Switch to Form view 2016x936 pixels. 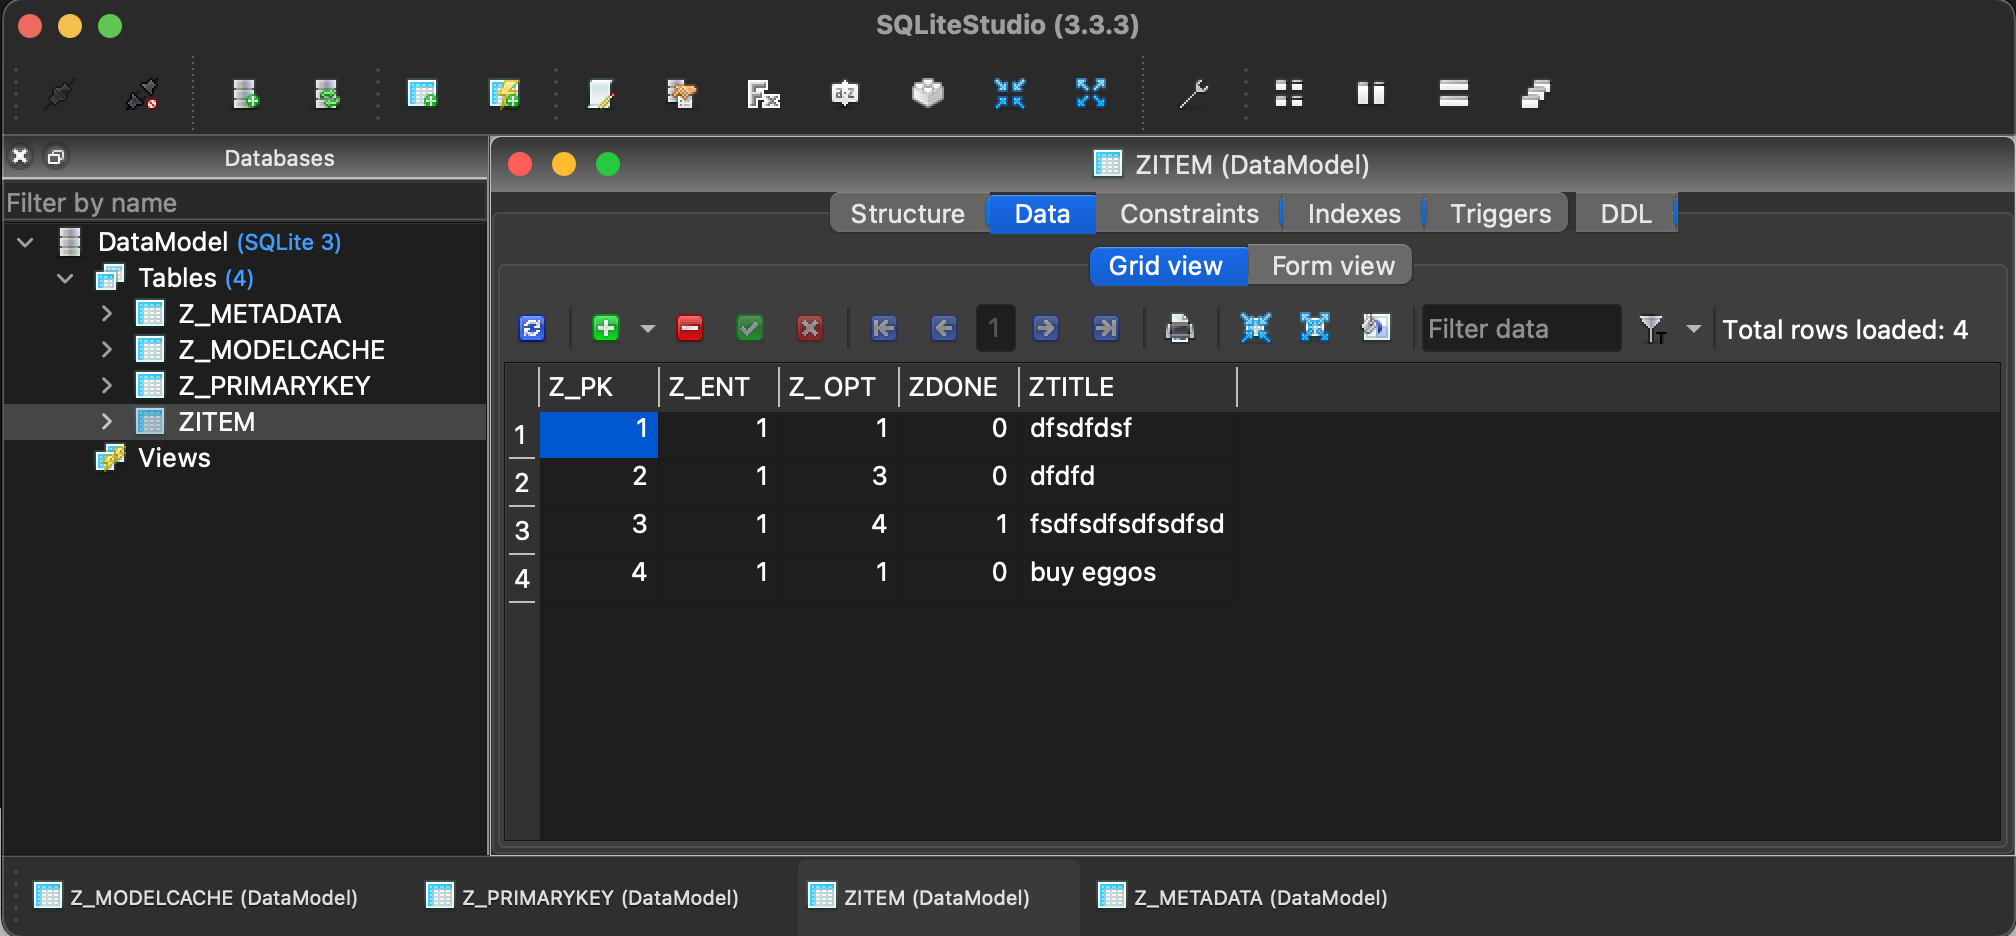1332,266
